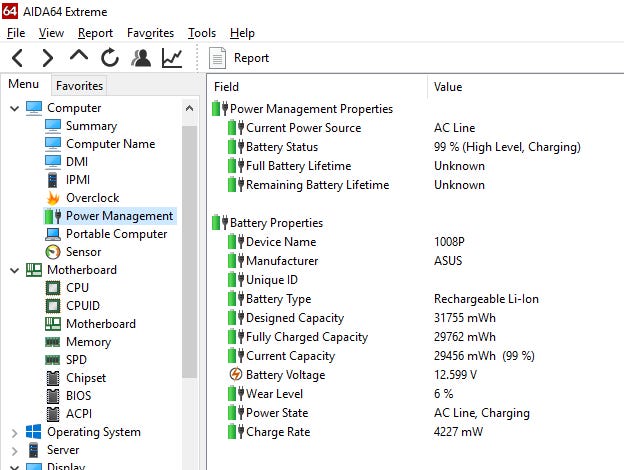Expand the Operating System tree node
The image size is (624, 470).
pos(15,433)
